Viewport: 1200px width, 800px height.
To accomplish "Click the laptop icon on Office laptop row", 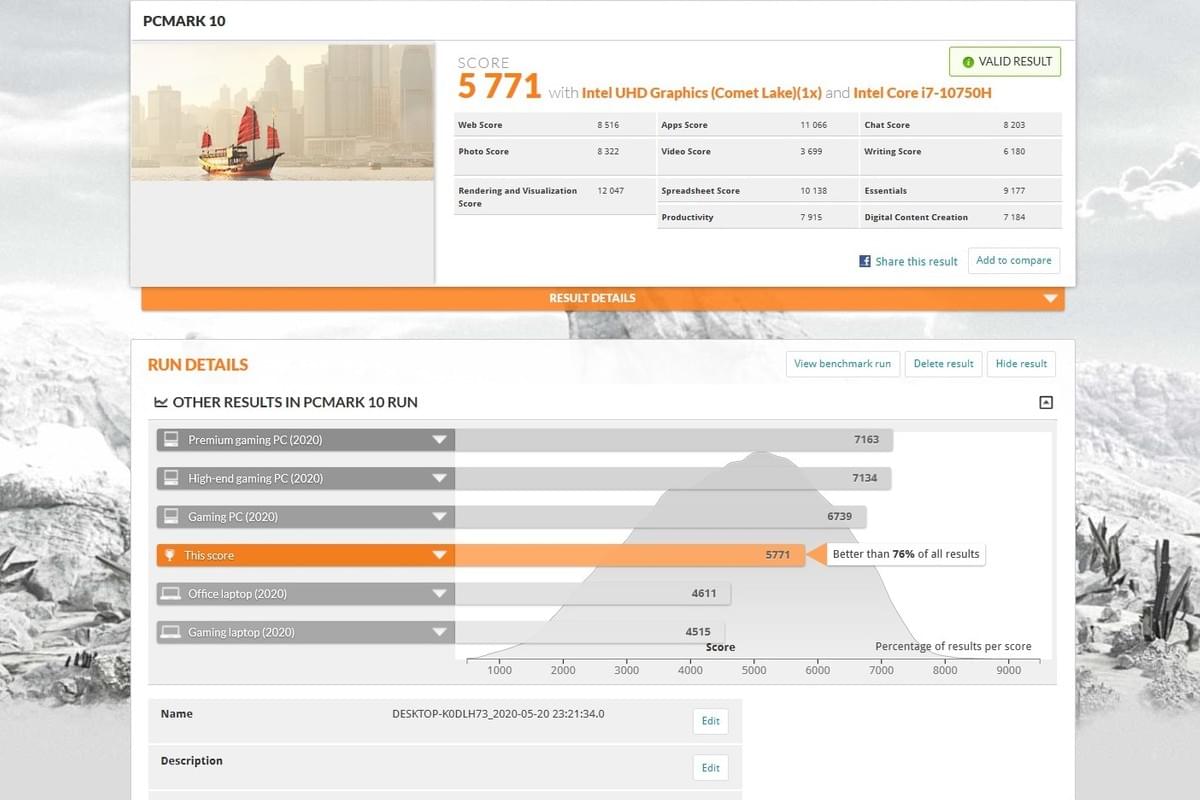I will 171,594.
